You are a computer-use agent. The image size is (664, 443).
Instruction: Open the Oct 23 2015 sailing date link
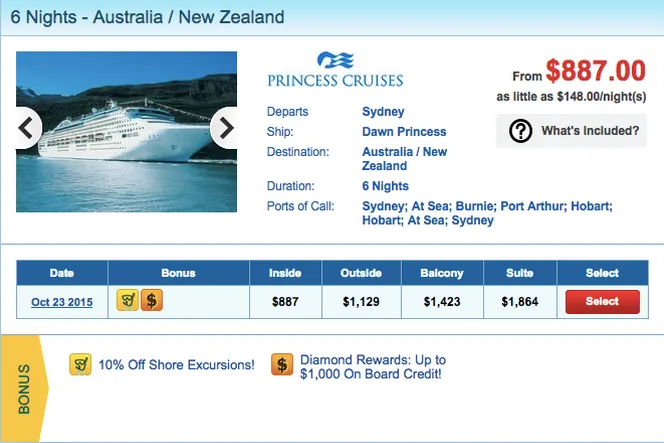point(62,302)
